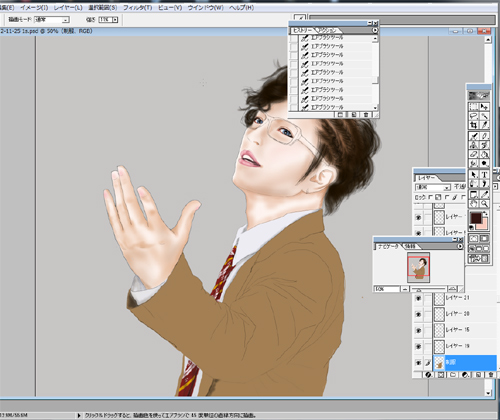This screenshot has height=420, width=500.
Task: Hide layer レイヤー 19 via eye icon
Action: 418,346
